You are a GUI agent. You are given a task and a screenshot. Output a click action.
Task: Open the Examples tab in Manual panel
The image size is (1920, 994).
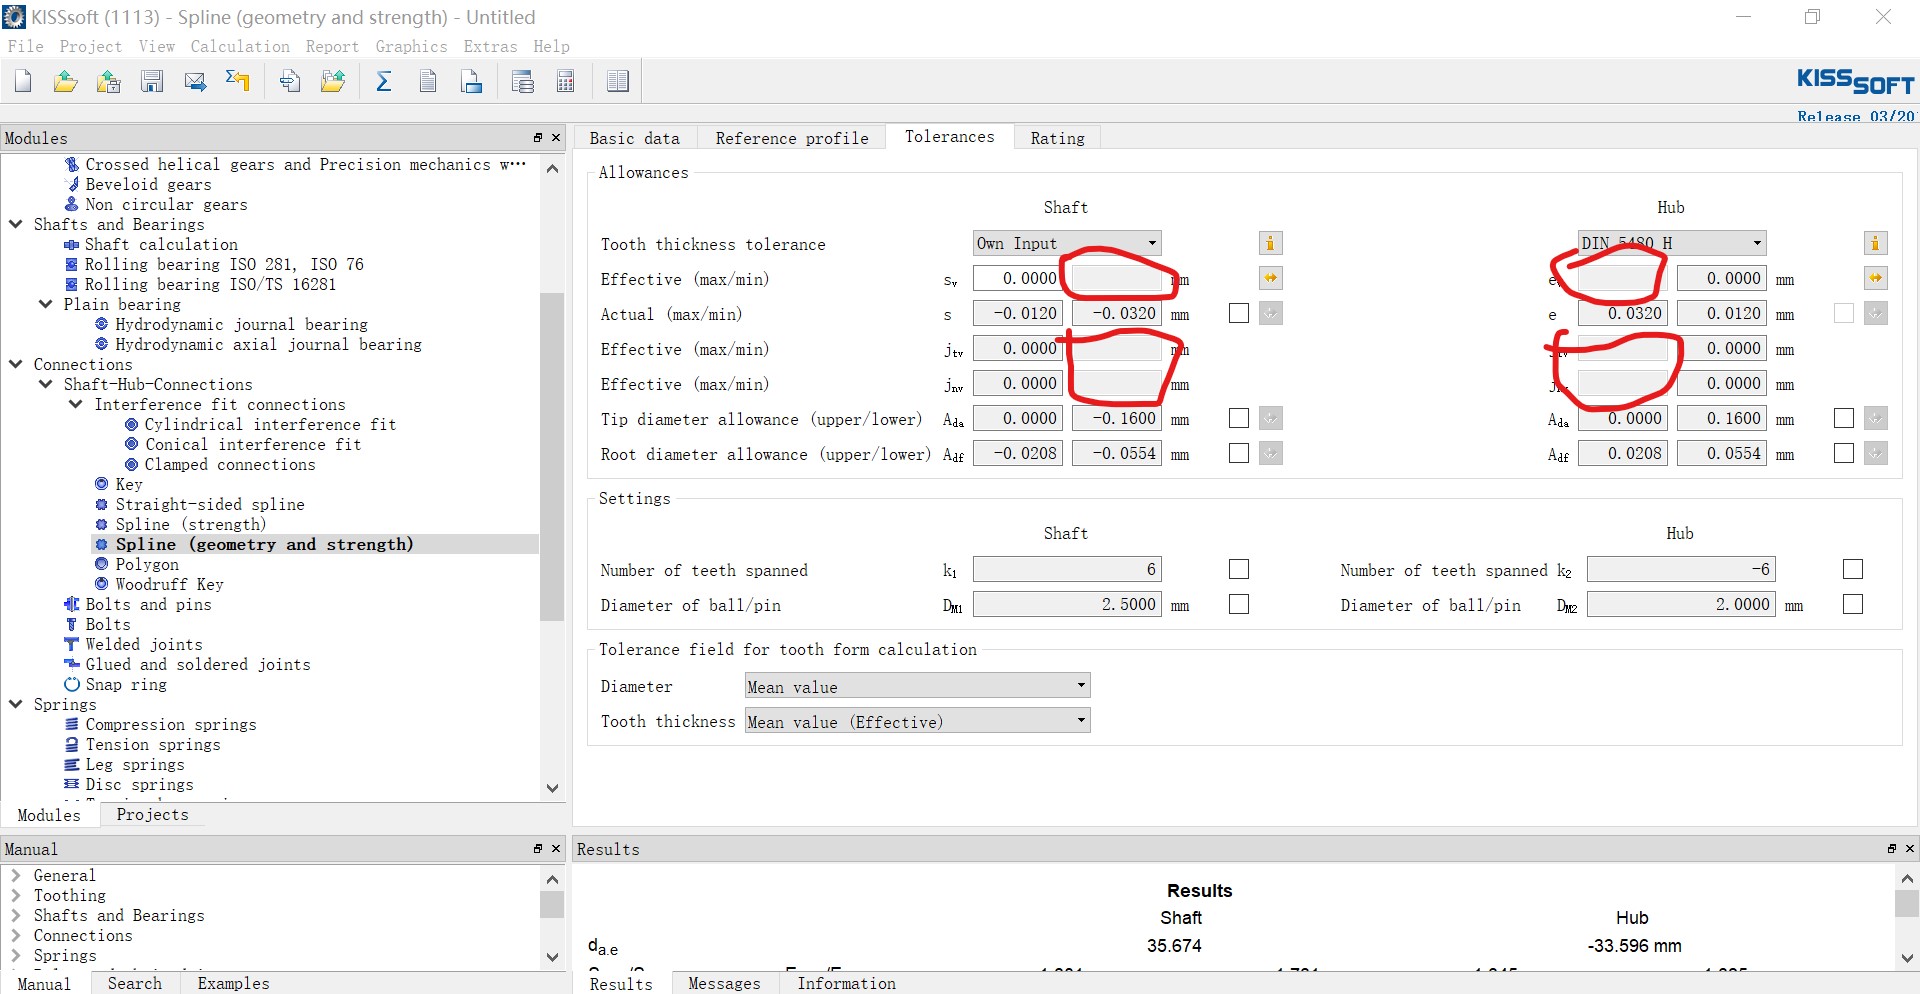(x=233, y=983)
